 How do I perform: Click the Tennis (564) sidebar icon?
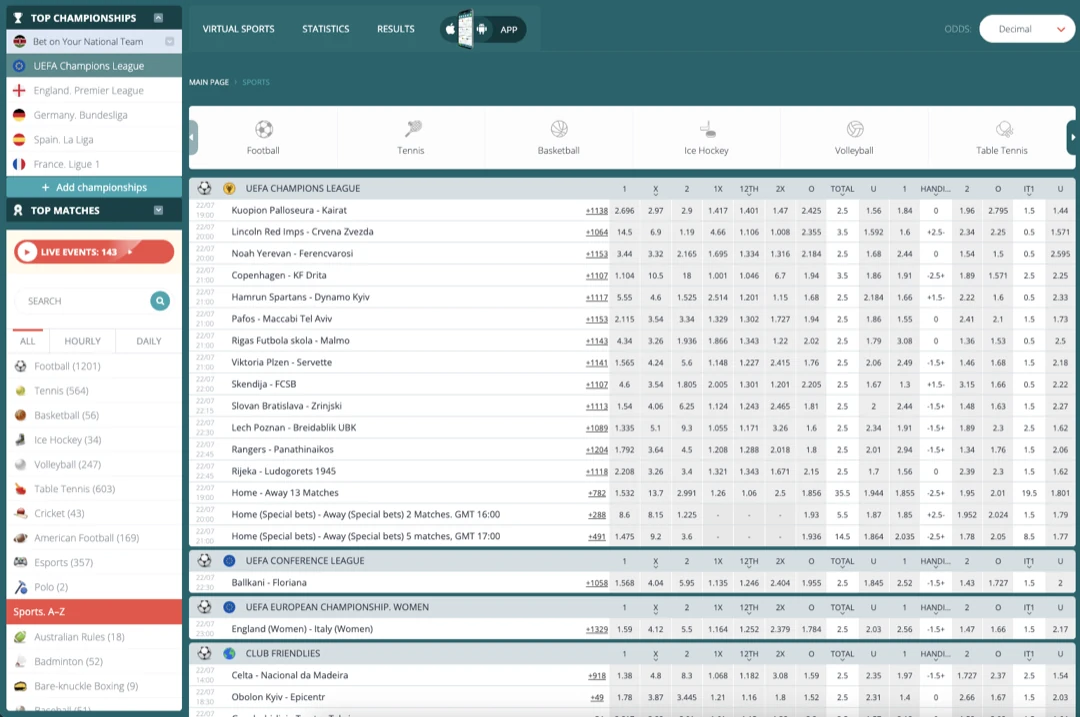[x=21, y=391]
